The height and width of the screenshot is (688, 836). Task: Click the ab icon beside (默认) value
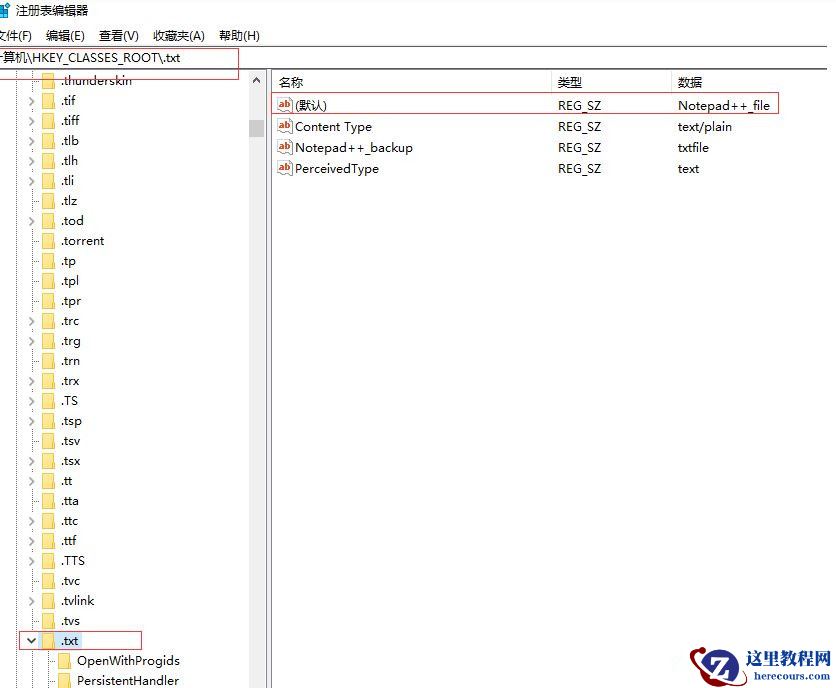[285, 104]
